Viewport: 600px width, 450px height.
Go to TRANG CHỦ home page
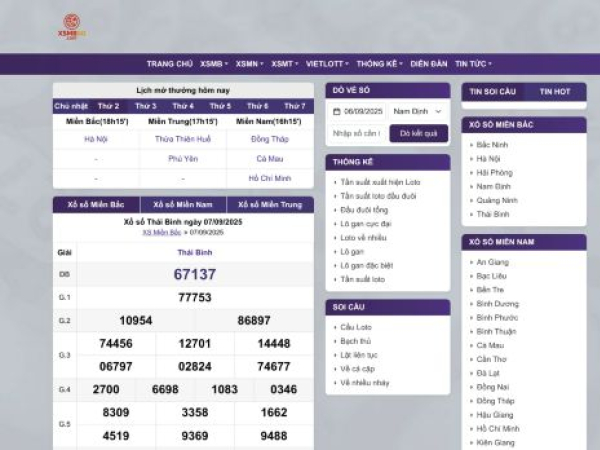[170, 64]
